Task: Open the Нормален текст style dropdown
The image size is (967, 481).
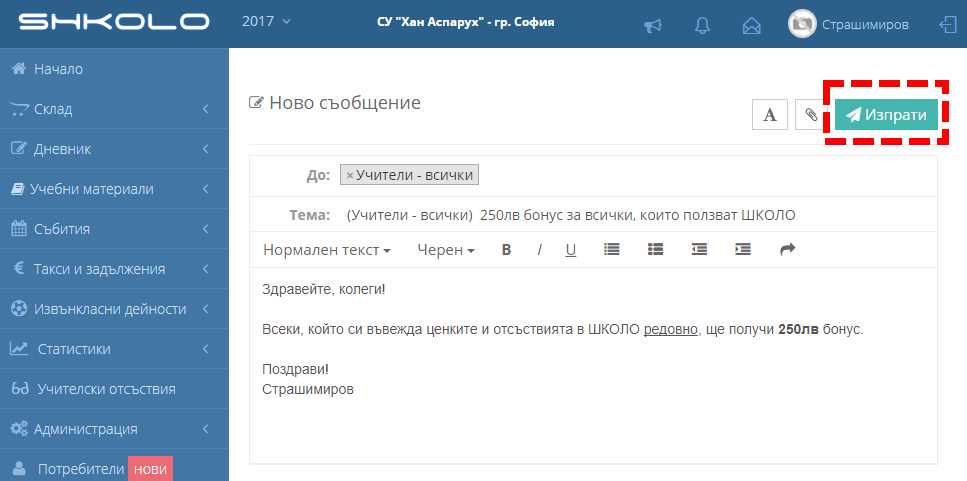Action: 327,250
